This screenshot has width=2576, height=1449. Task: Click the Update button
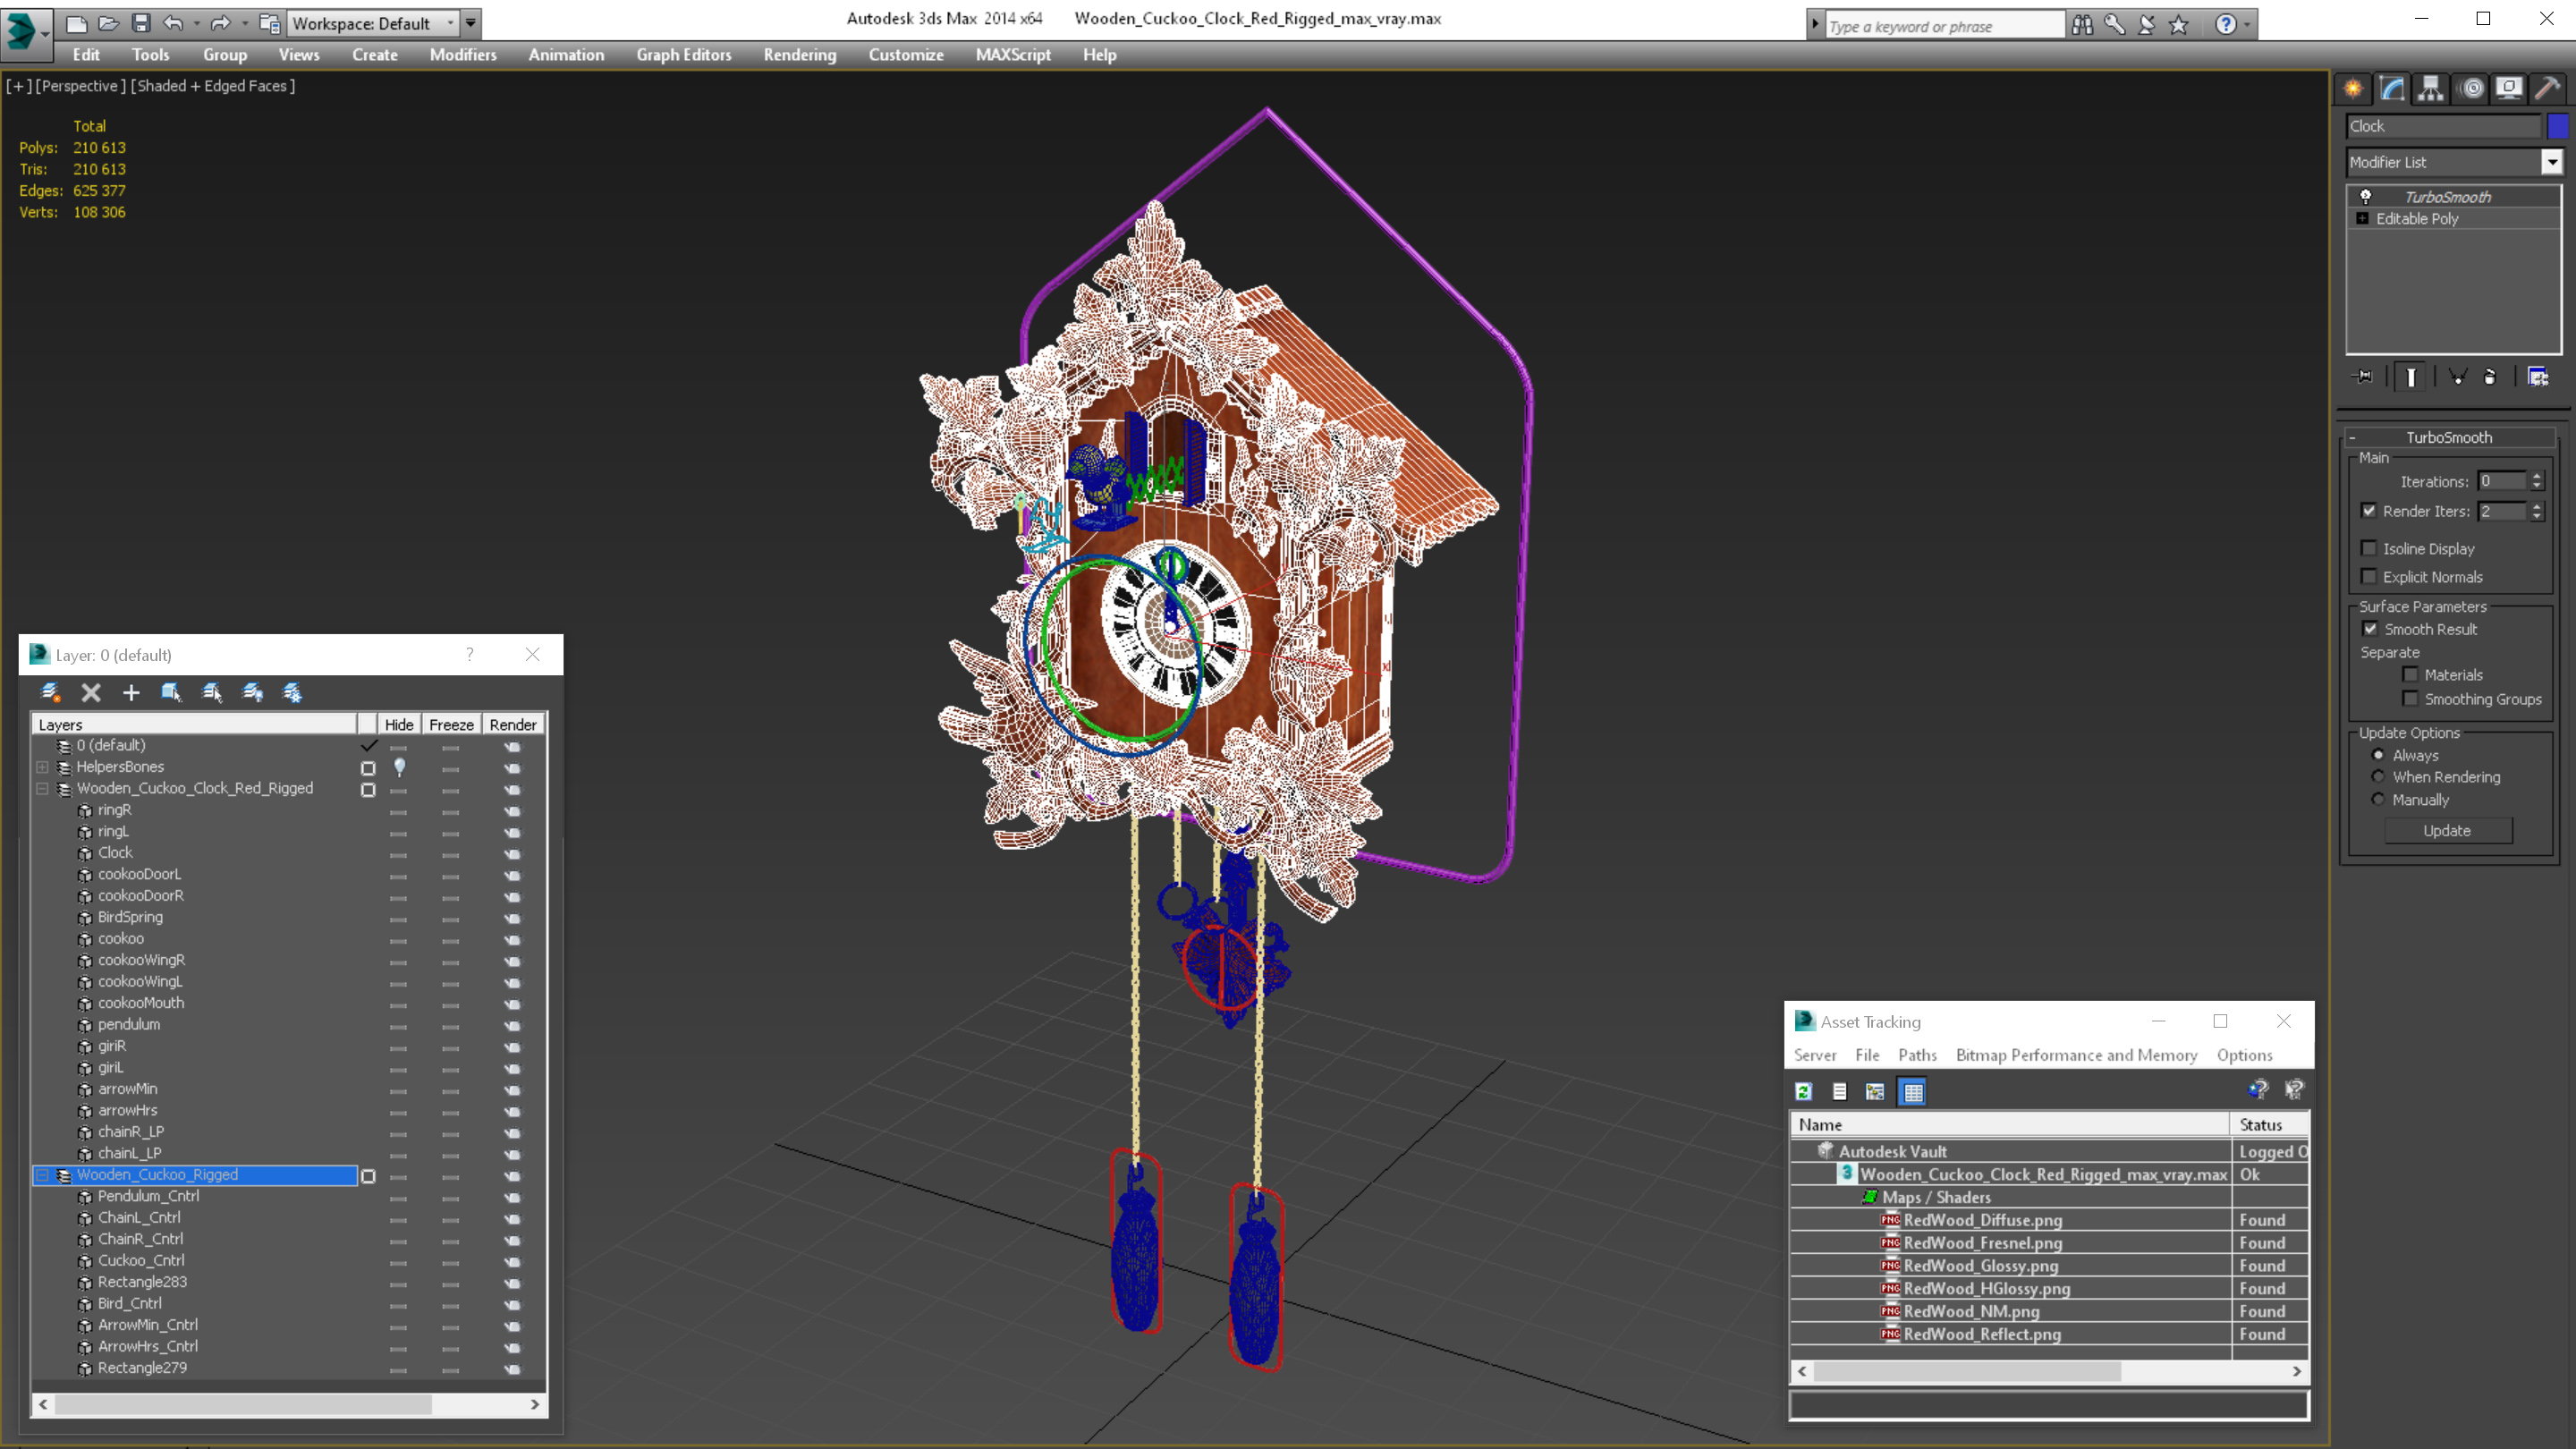click(2447, 830)
